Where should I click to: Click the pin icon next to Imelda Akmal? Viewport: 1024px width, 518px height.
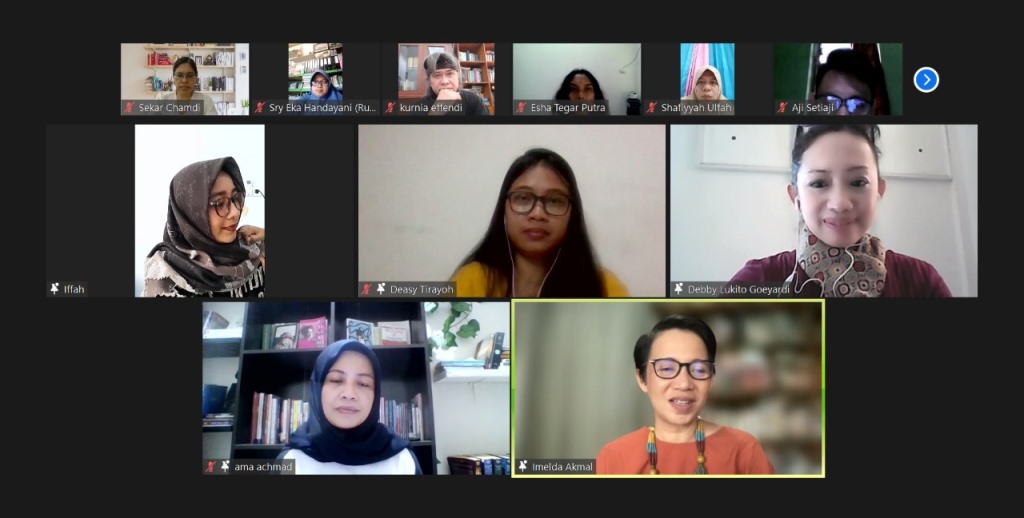point(522,466)
